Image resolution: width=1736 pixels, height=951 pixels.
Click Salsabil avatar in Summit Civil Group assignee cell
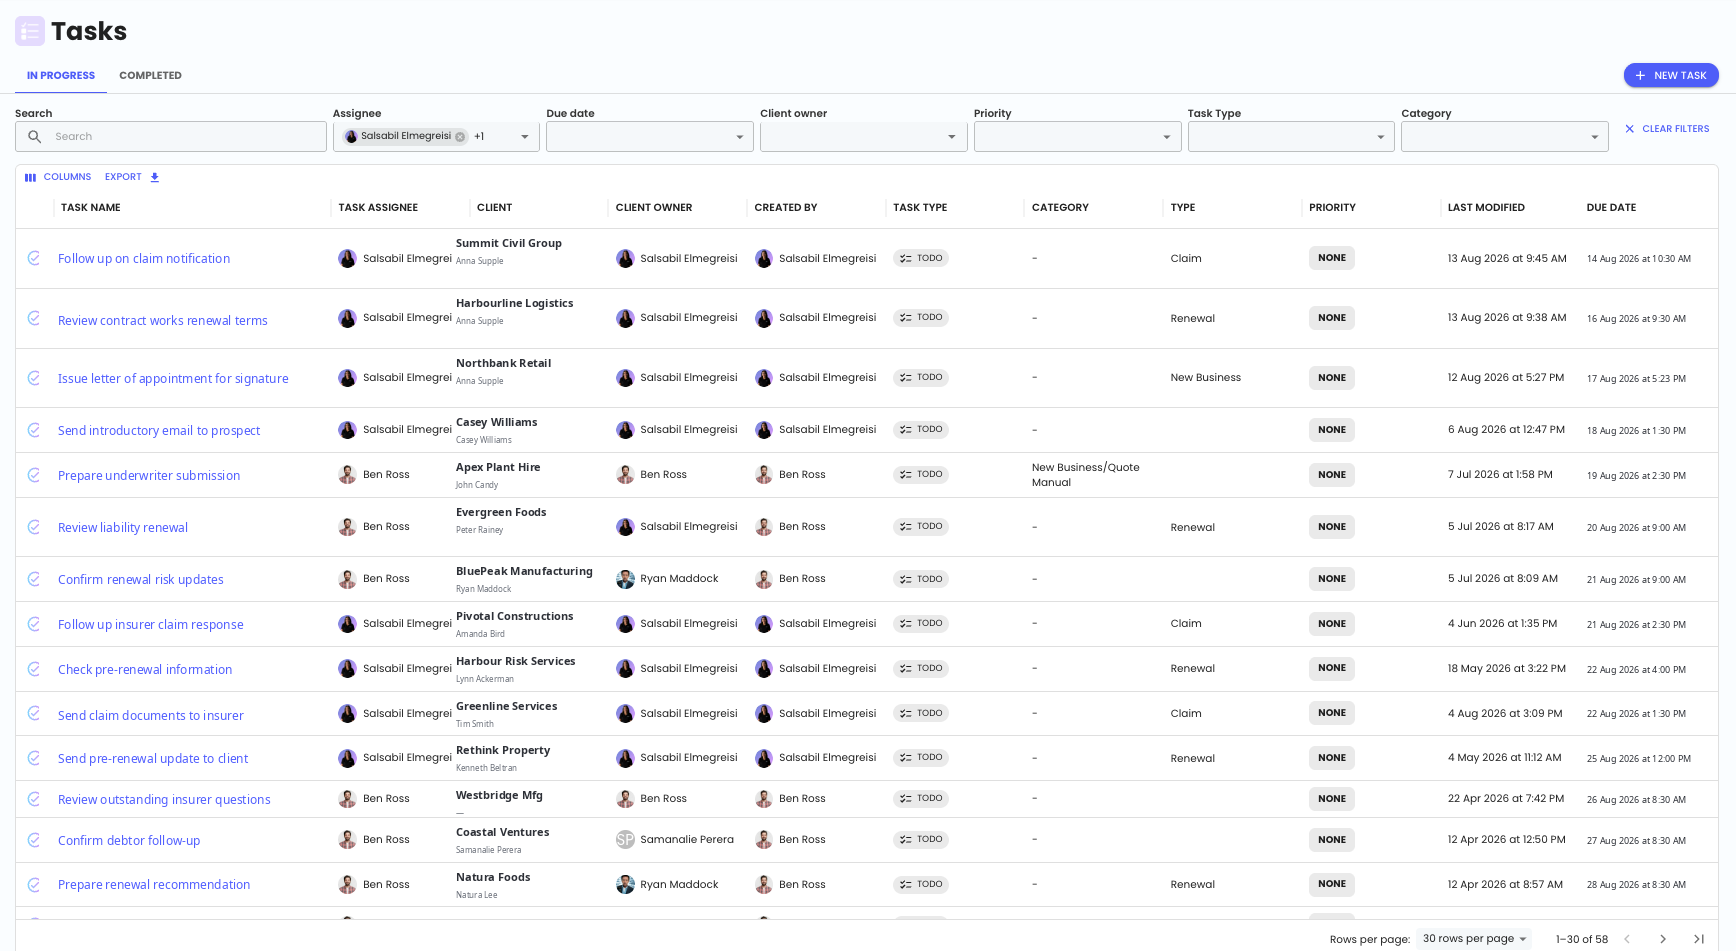(347, 259)
